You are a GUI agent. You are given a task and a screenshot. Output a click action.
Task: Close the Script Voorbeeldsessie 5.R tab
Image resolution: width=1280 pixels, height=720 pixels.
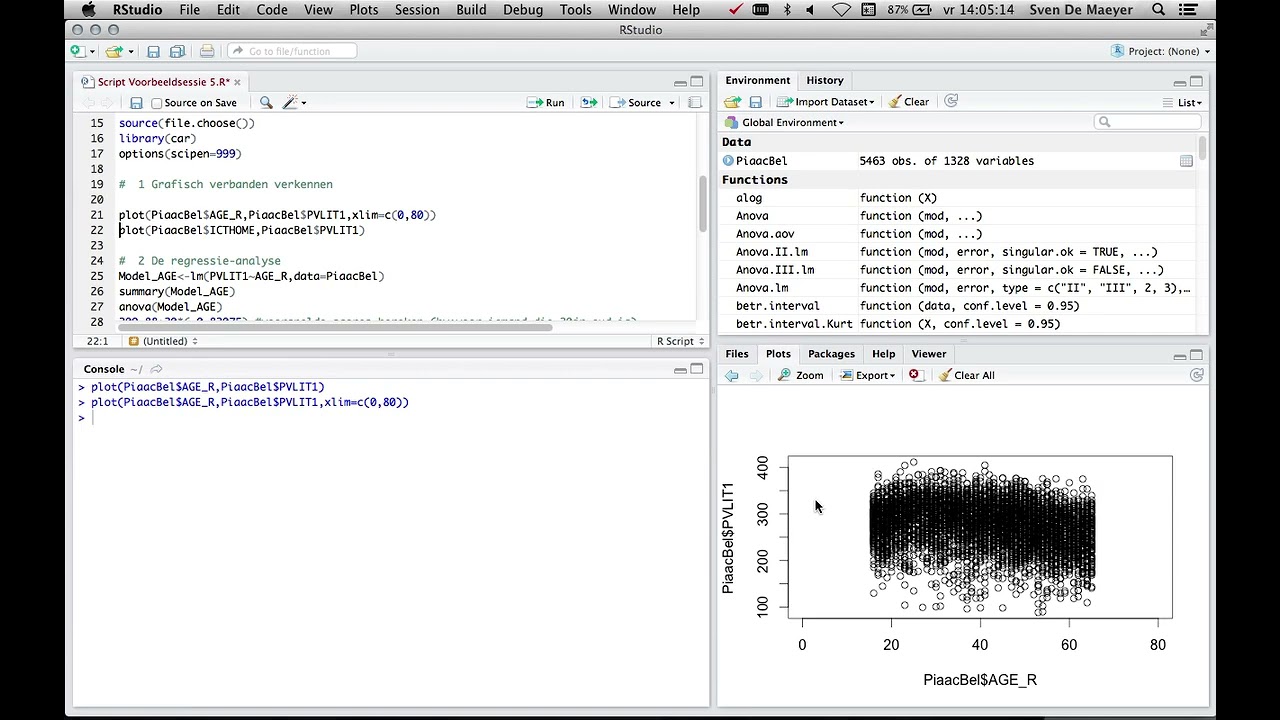pyautogui.click(x=237, y=82)
